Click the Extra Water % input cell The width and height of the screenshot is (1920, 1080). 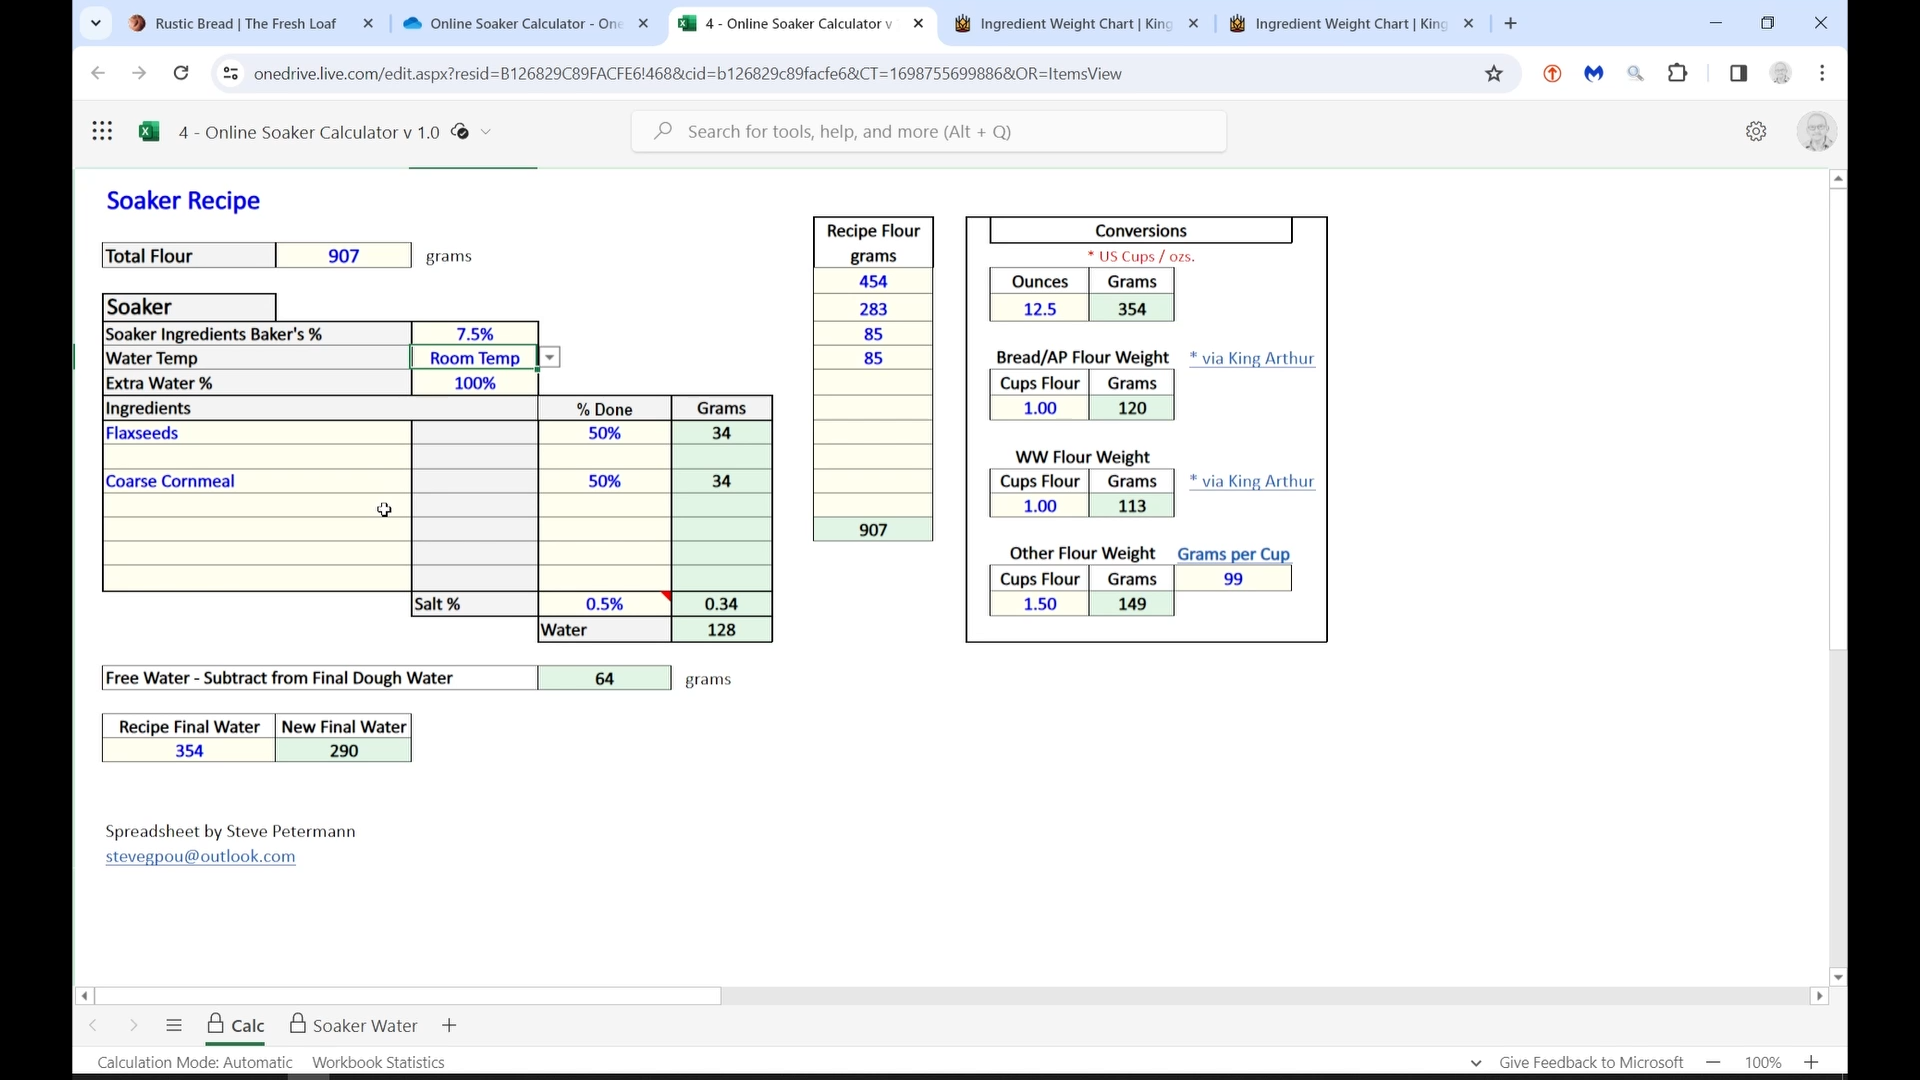[x=475, y=382]
